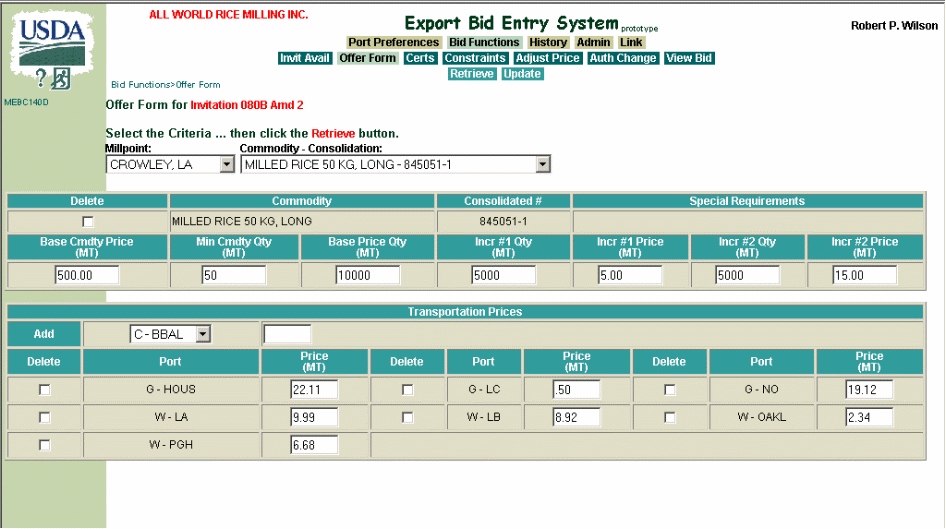Image resolution: width=946 pixels, height=529 pixels.
Task: Click the Special Requirements column header
Action: [748, 201]
